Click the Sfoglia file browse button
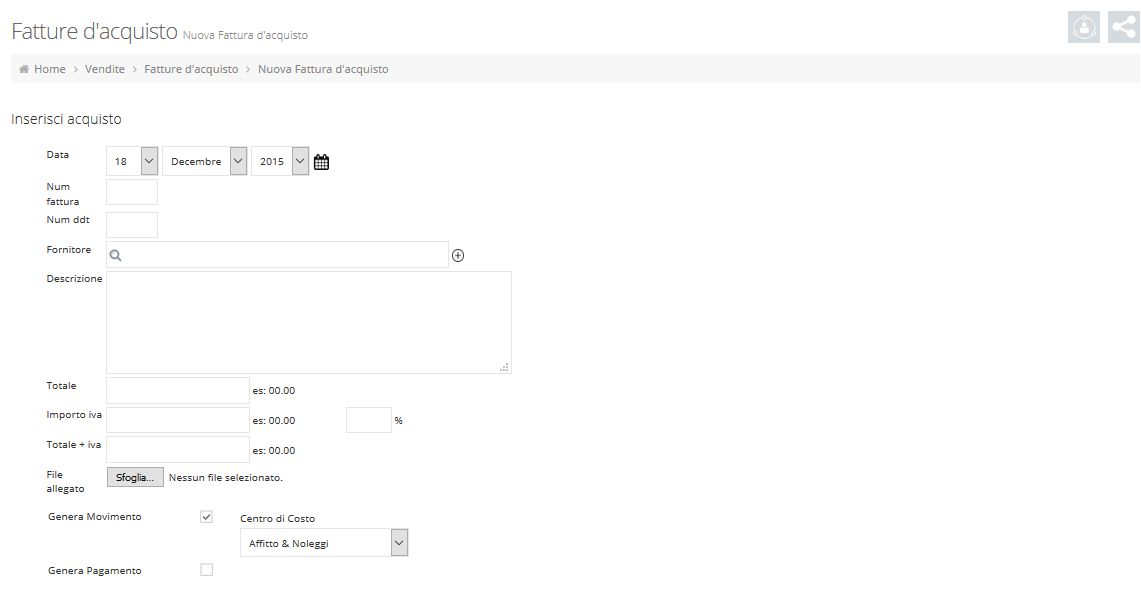Viewport: 1141px width, 596px height. pos(135,478)
